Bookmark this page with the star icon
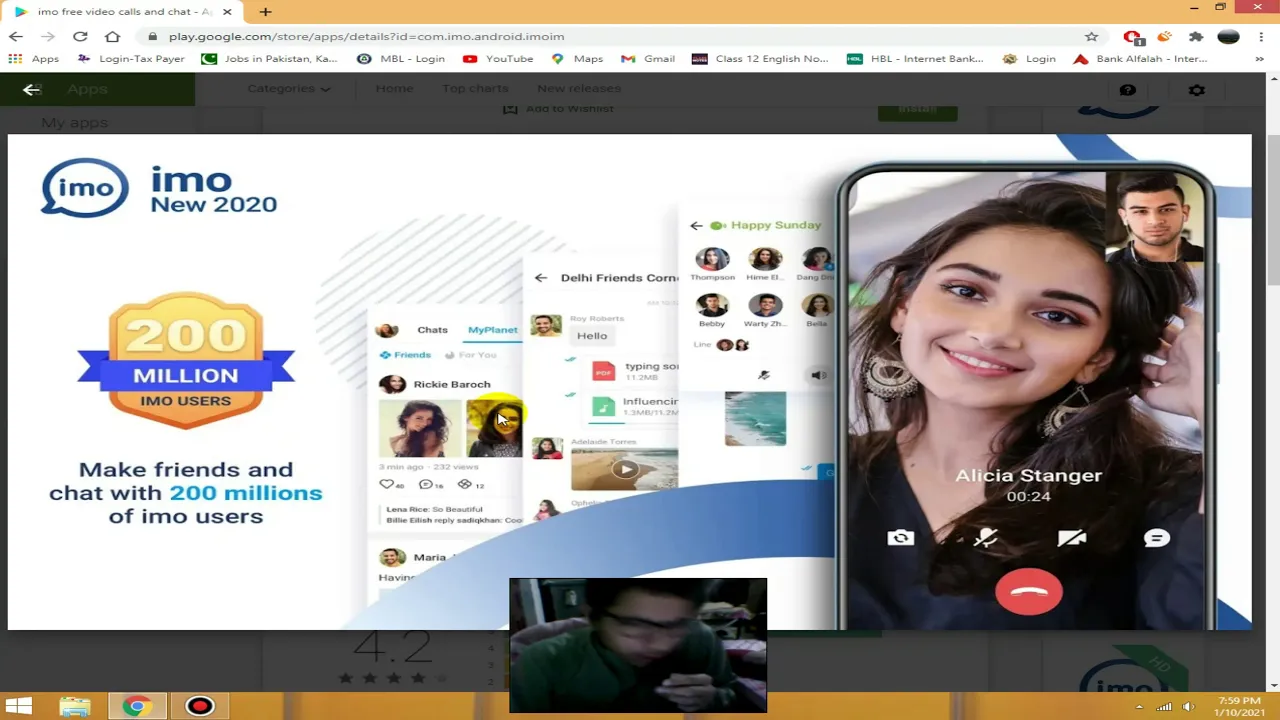 (x=1091, y=36)
